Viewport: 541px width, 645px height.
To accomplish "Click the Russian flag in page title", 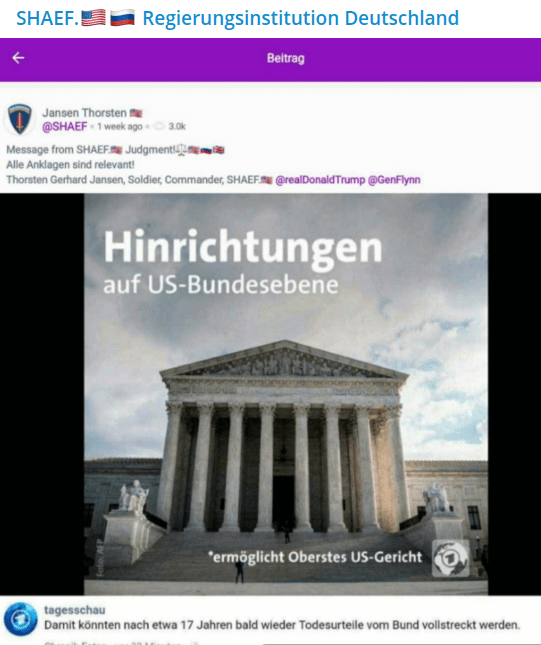I will [x=122, y=18].
